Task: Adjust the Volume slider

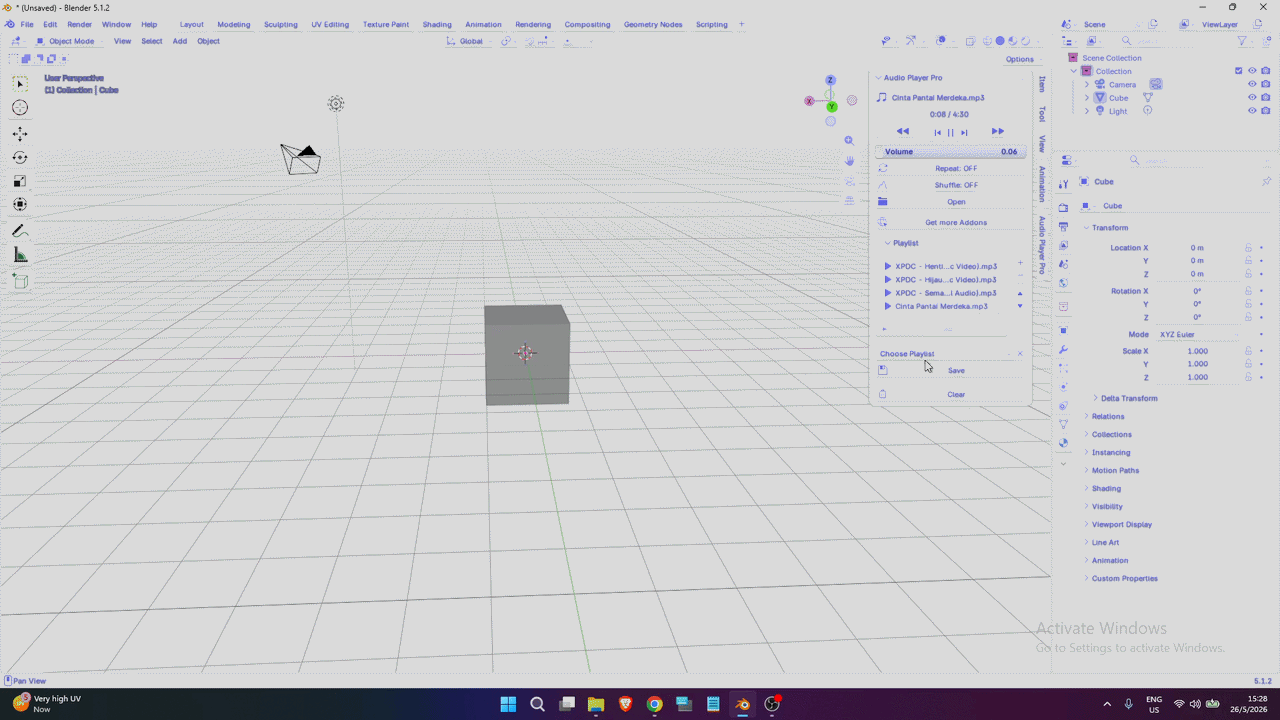Action: pos(949,152)
